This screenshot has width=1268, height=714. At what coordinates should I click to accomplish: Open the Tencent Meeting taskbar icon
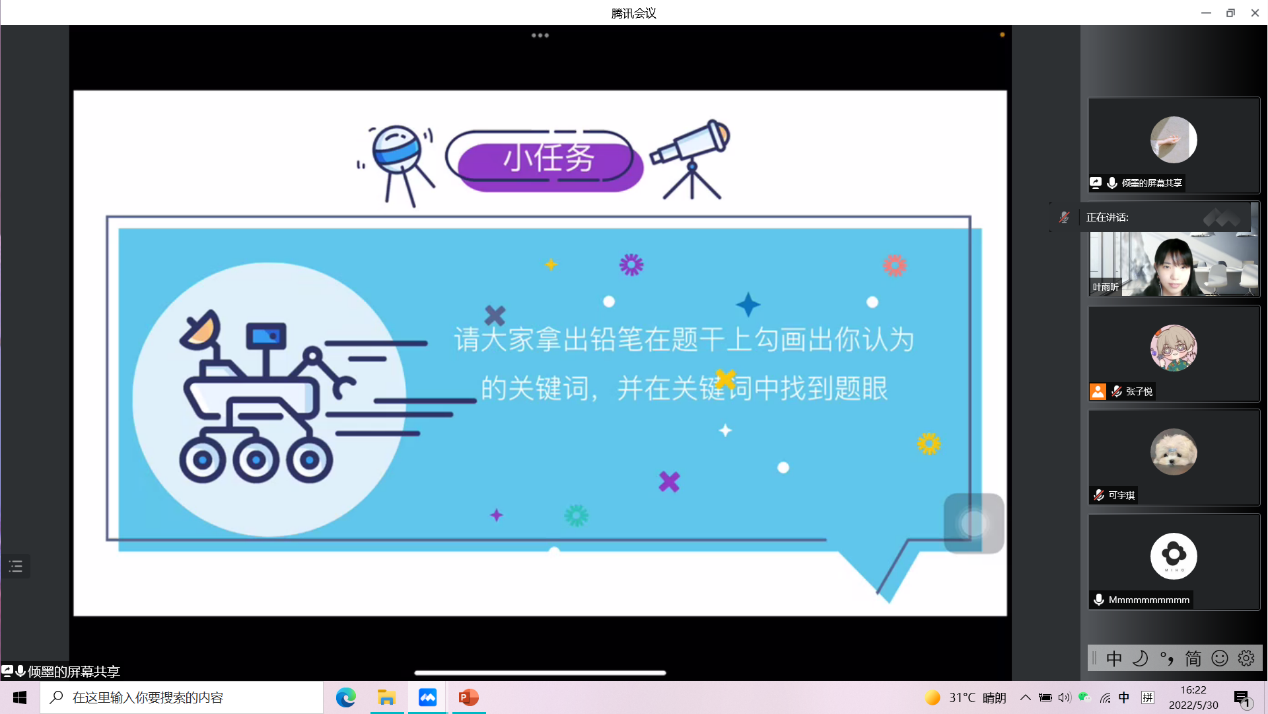click(428, 698)
